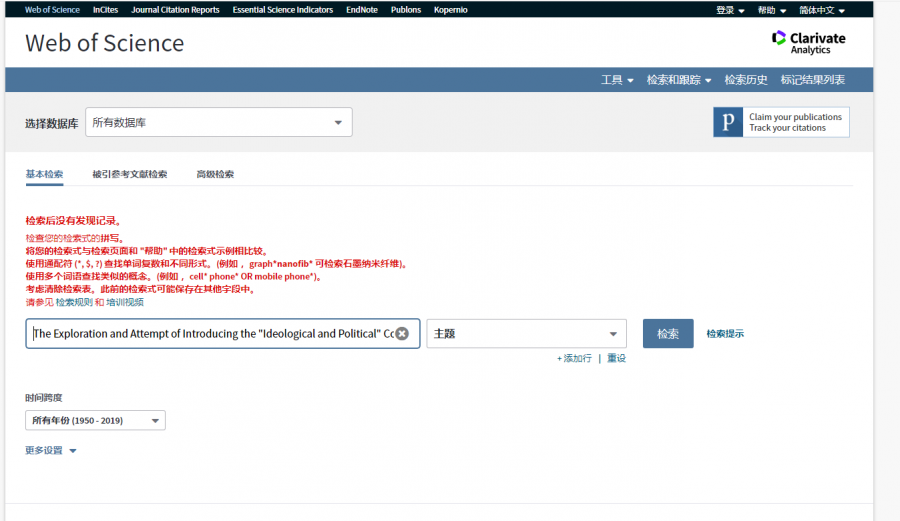Viewport: 900px width, 521px height.
Task: Expand 更多设置 section
Action: point(51,450)
